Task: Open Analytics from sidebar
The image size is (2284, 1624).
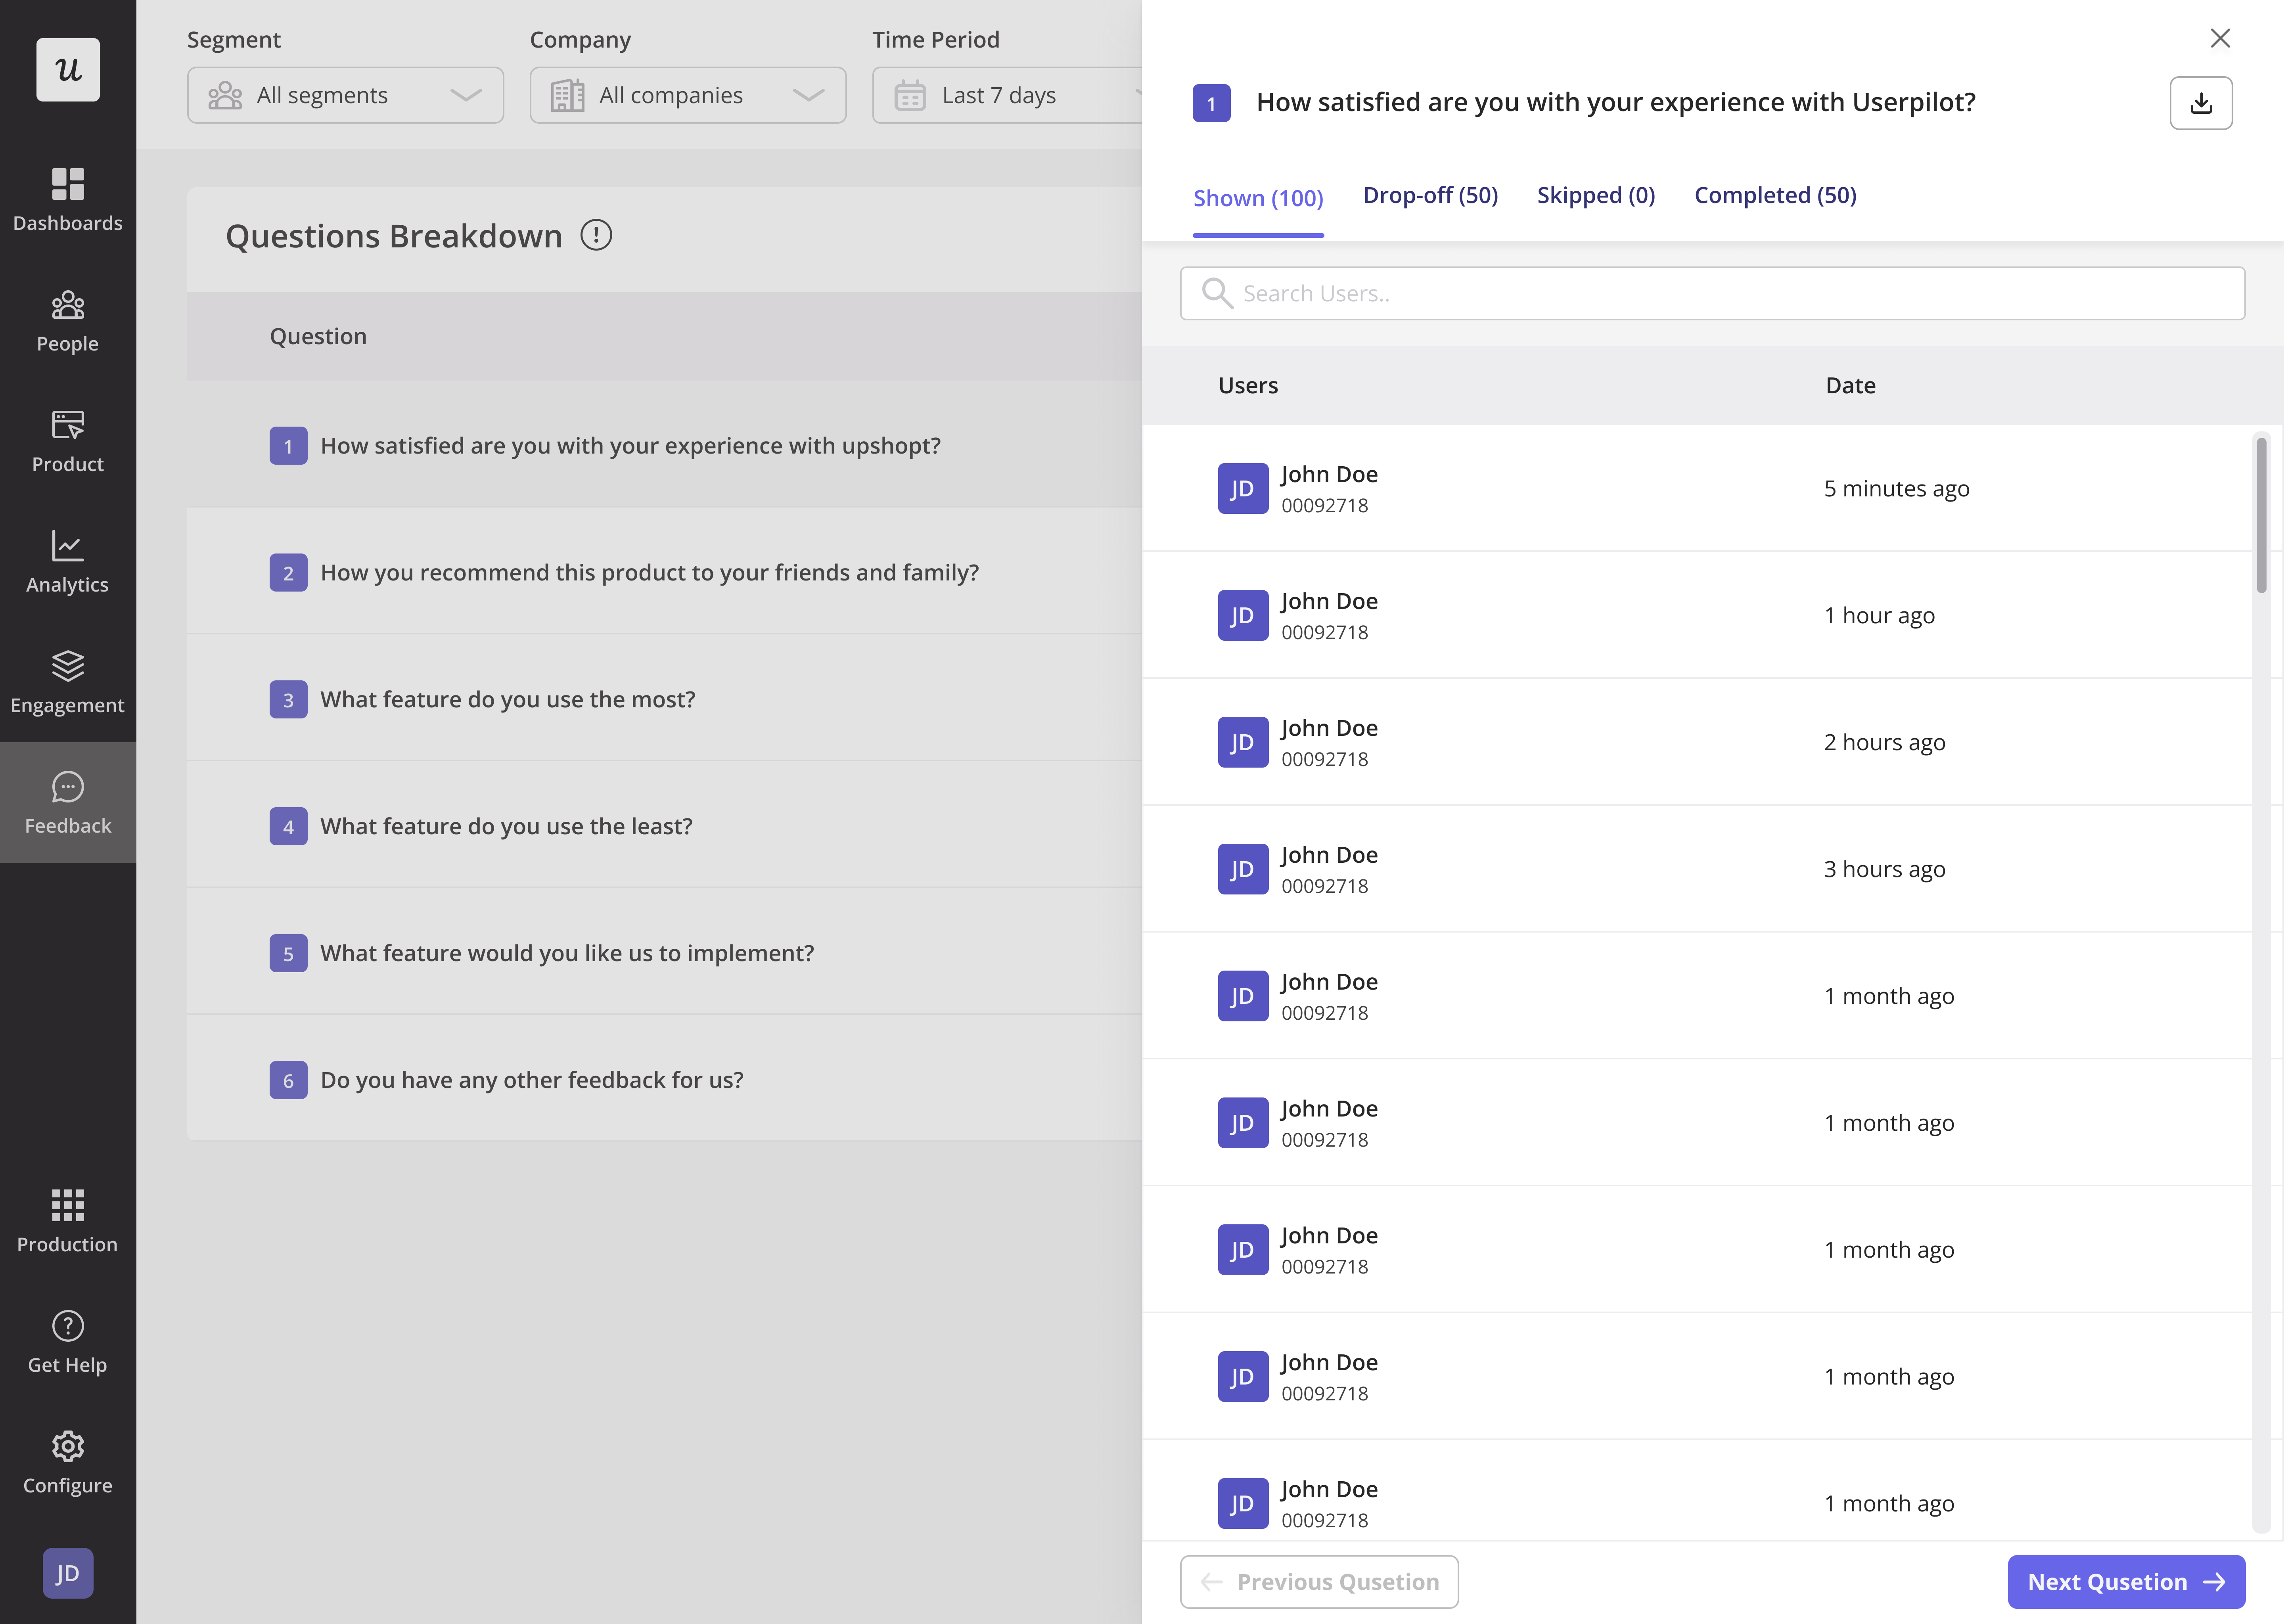Action: point(68,562)
